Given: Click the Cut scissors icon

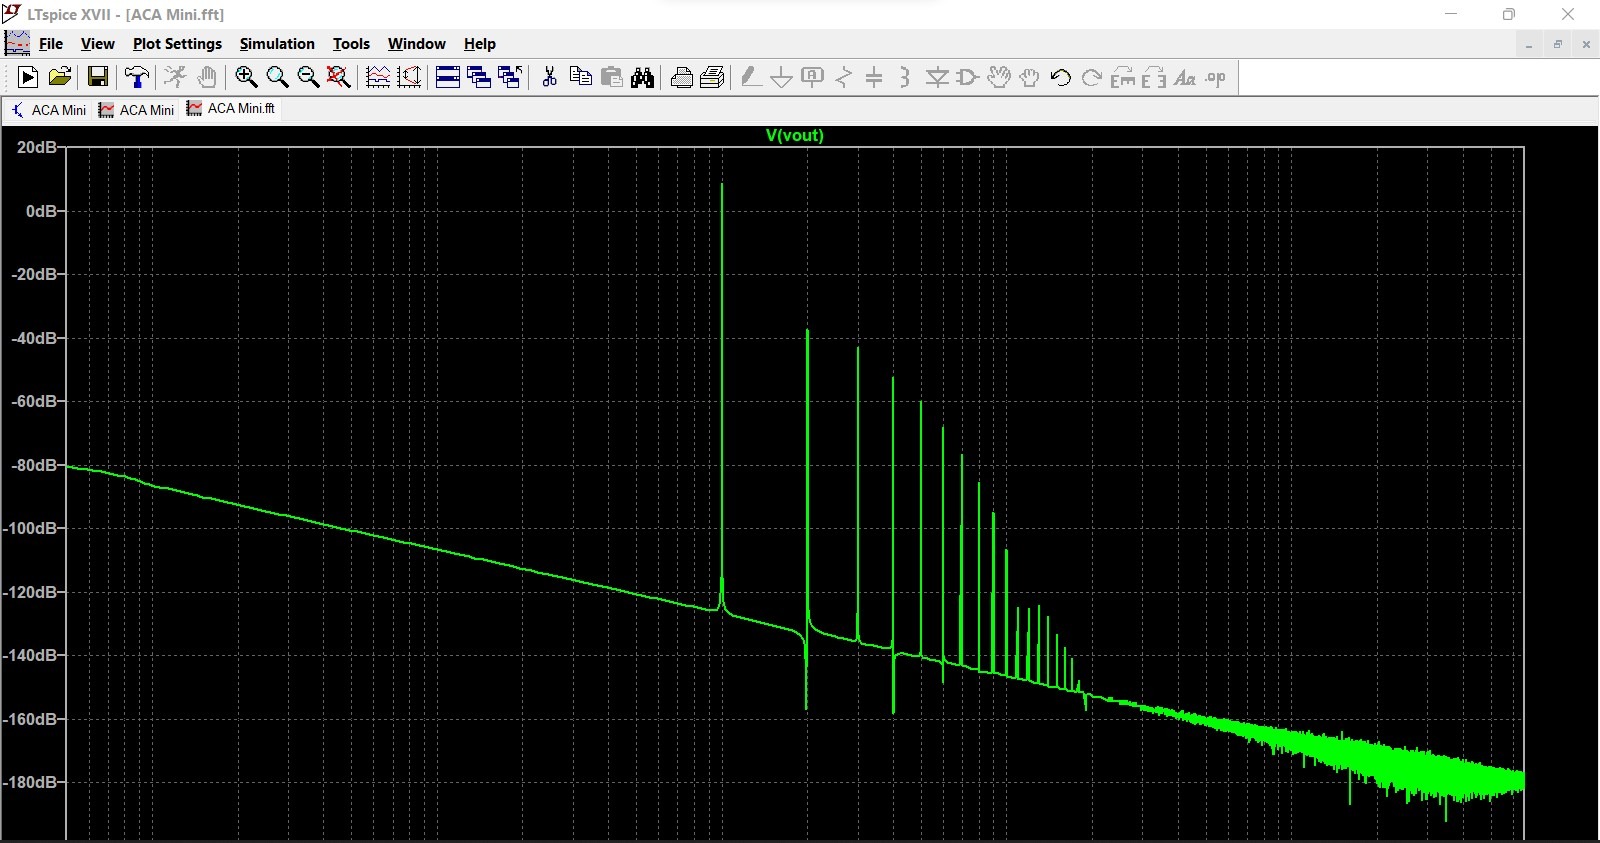Looking at the screenshot, I should (x=549, y=77).
